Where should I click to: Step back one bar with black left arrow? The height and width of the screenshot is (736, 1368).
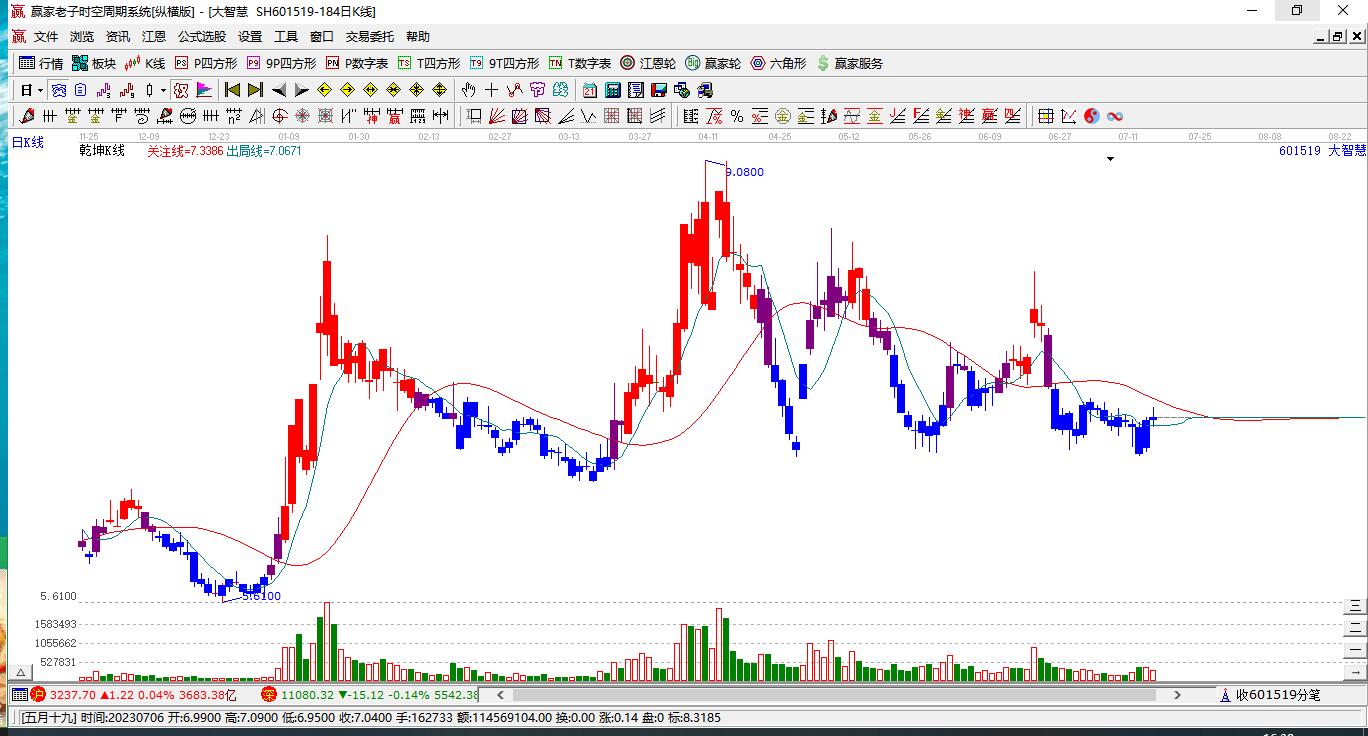point(279,90)
